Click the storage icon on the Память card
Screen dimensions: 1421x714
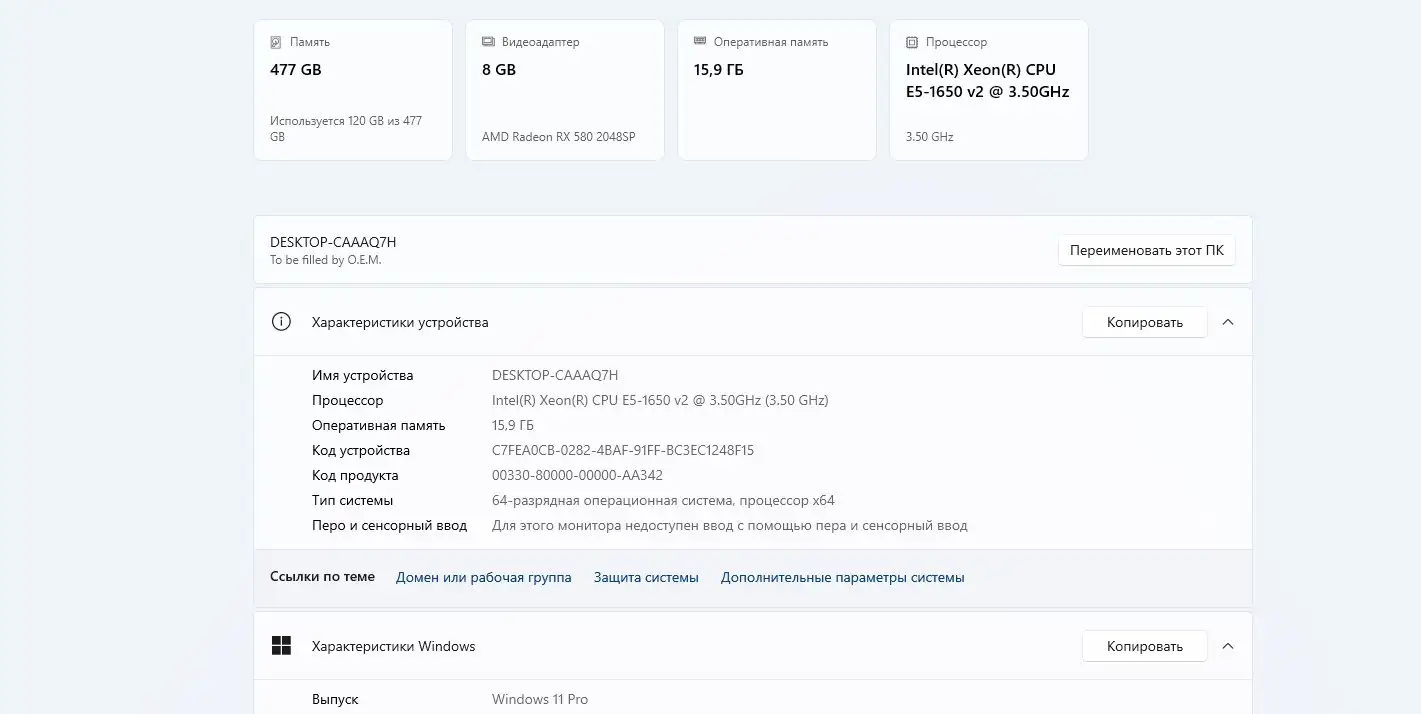(276, 43)
